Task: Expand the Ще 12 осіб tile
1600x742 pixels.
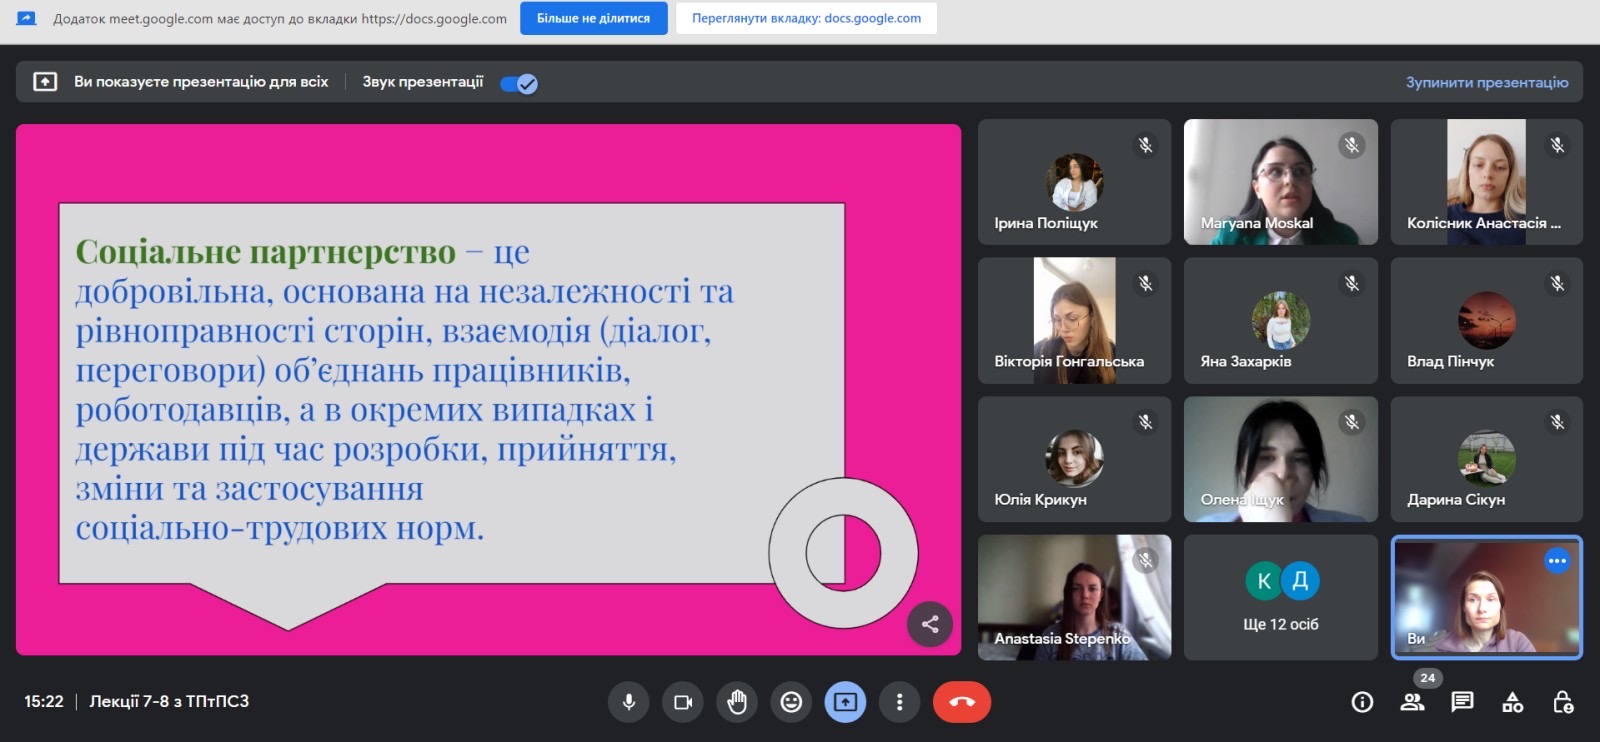Action: click(1280, 597)
